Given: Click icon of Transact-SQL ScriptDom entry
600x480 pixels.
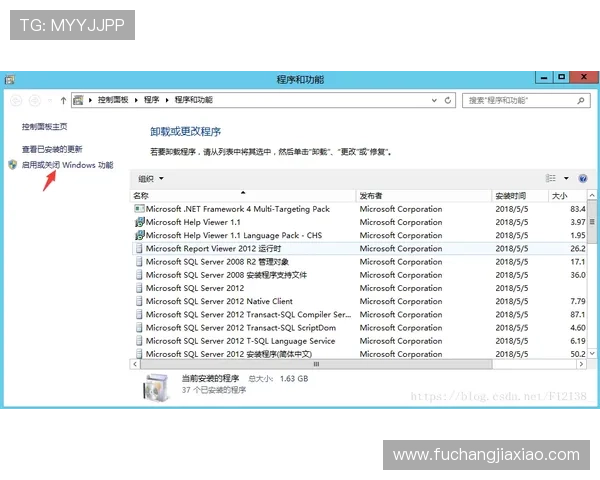Looking at the screenshot, I should 139,328.
